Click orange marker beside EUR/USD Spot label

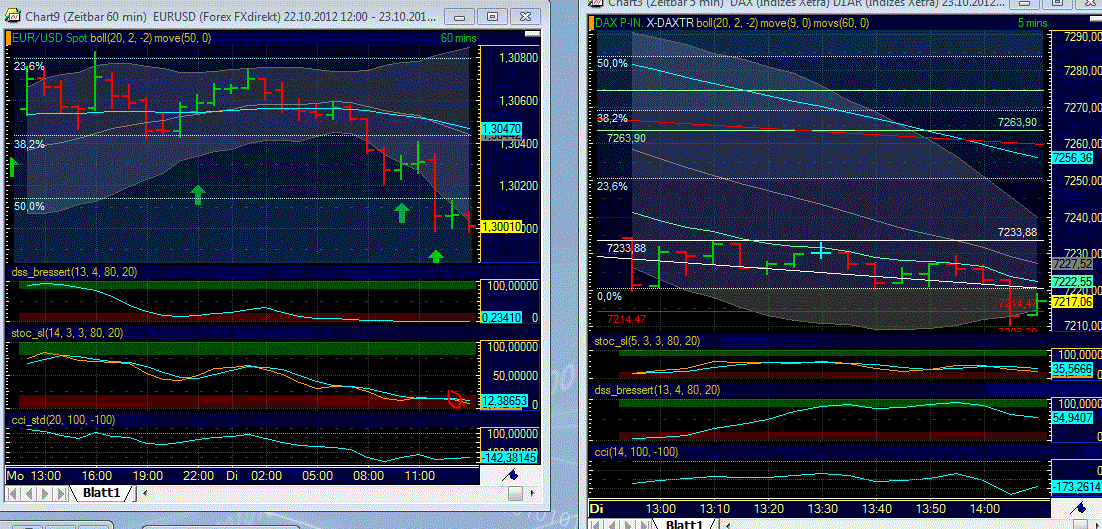[8, 38]
